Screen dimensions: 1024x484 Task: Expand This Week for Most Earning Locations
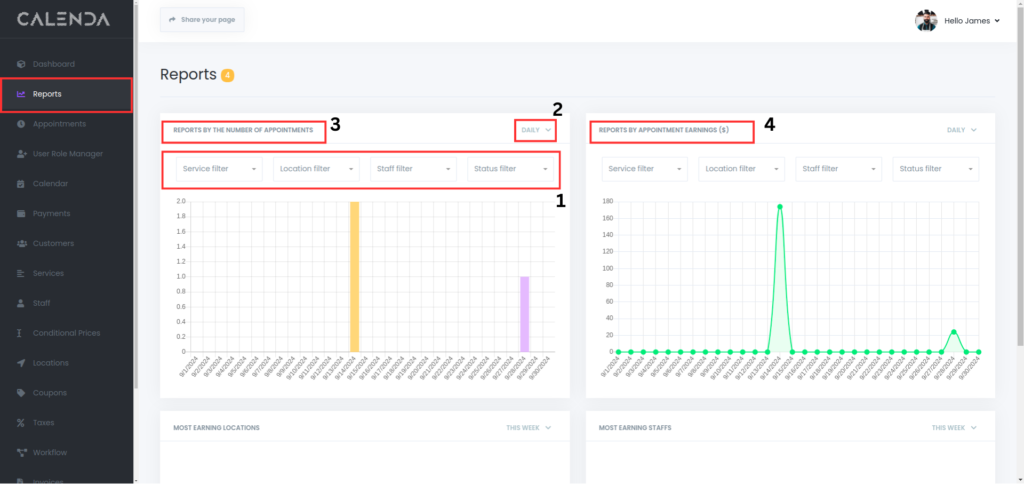(528, 428)
